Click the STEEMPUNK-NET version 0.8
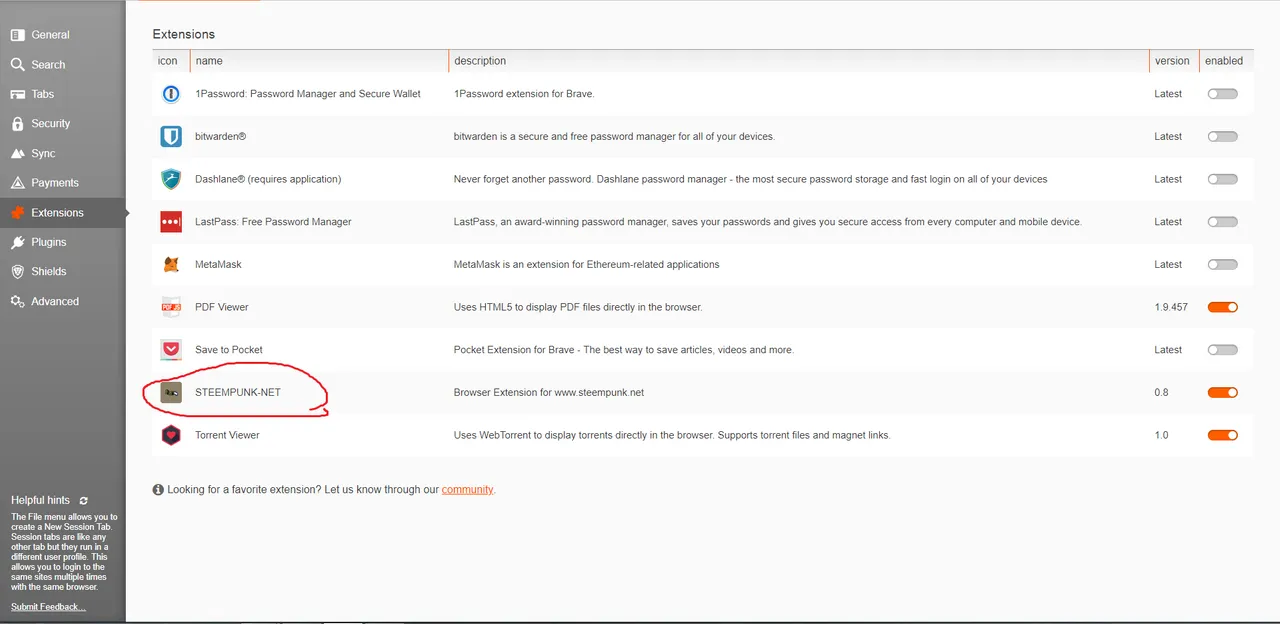This screenshot has width=1280, height=624. click(x=1161, y=393)
